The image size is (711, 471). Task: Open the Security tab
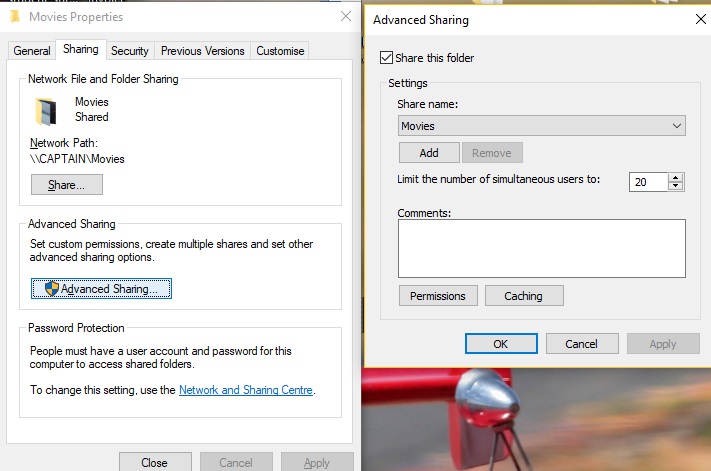click(130, 51)
